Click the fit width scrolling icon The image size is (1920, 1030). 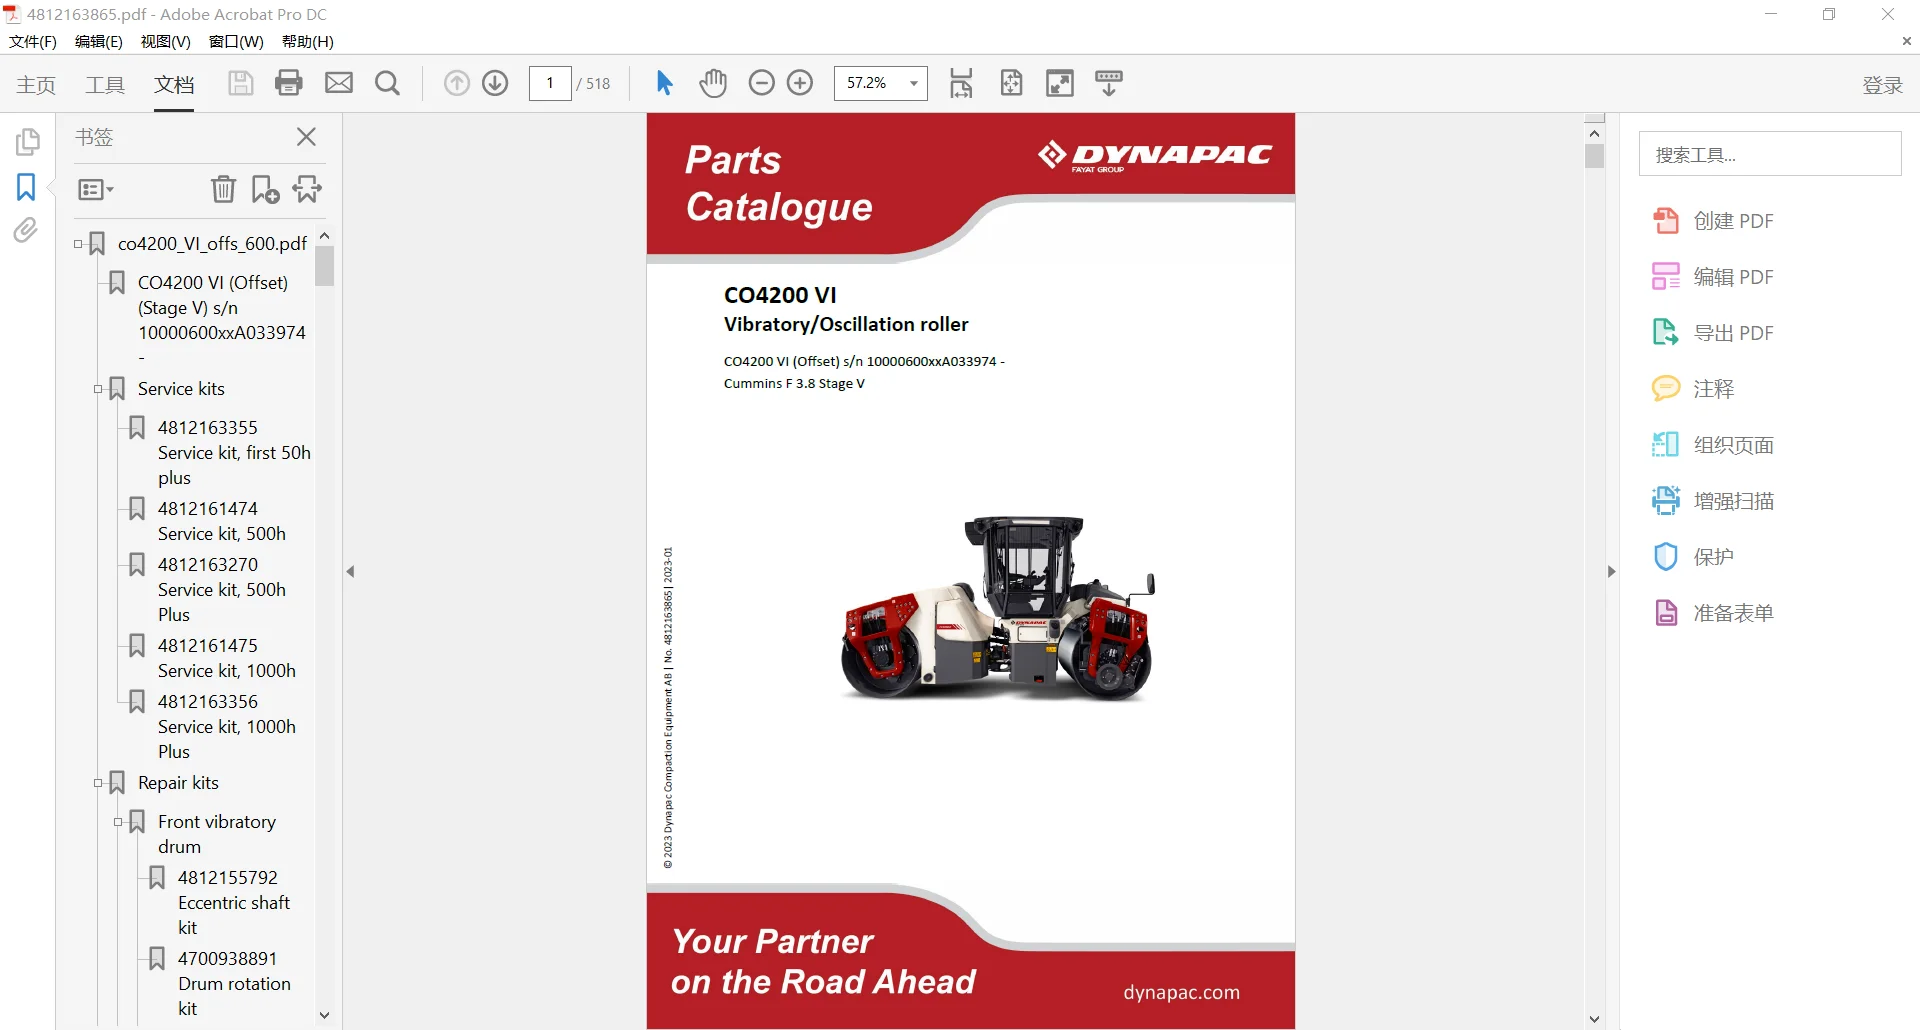click(961, 83)
